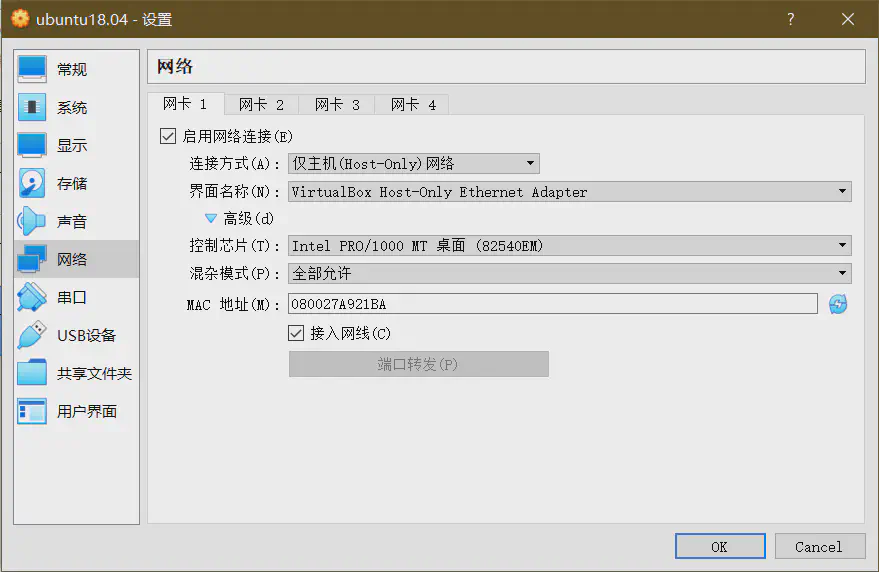
Task: Select the 系统 (System) chip icon
Action: pos(32,107)
